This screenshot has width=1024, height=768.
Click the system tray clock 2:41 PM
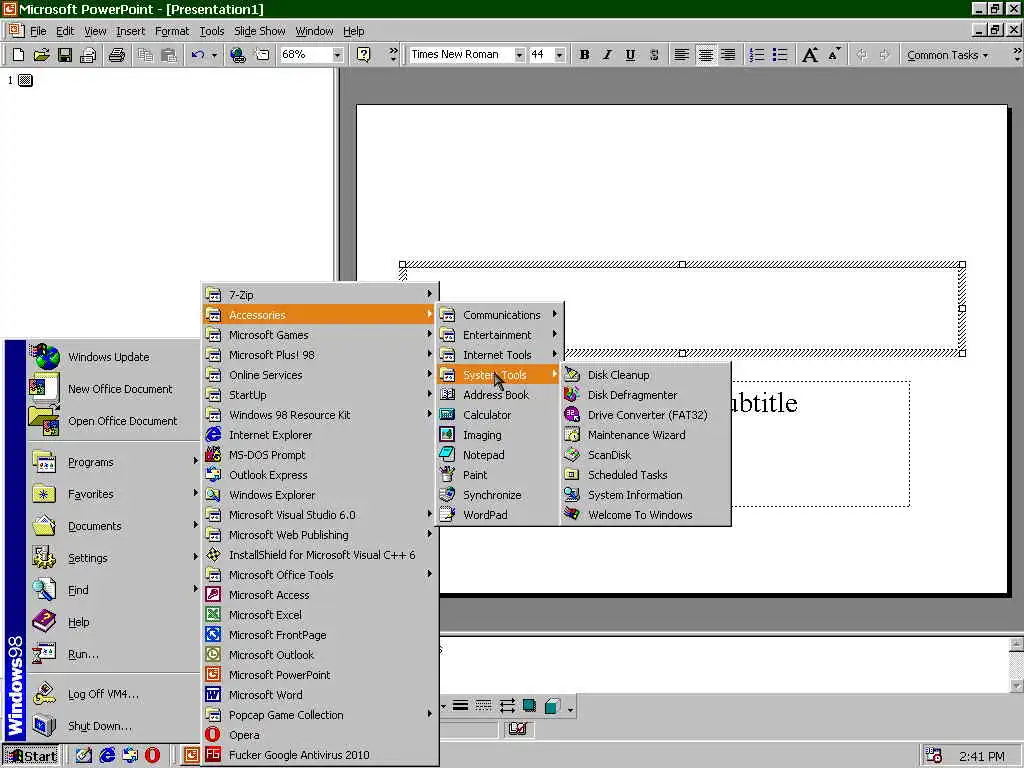pos(982,757)
